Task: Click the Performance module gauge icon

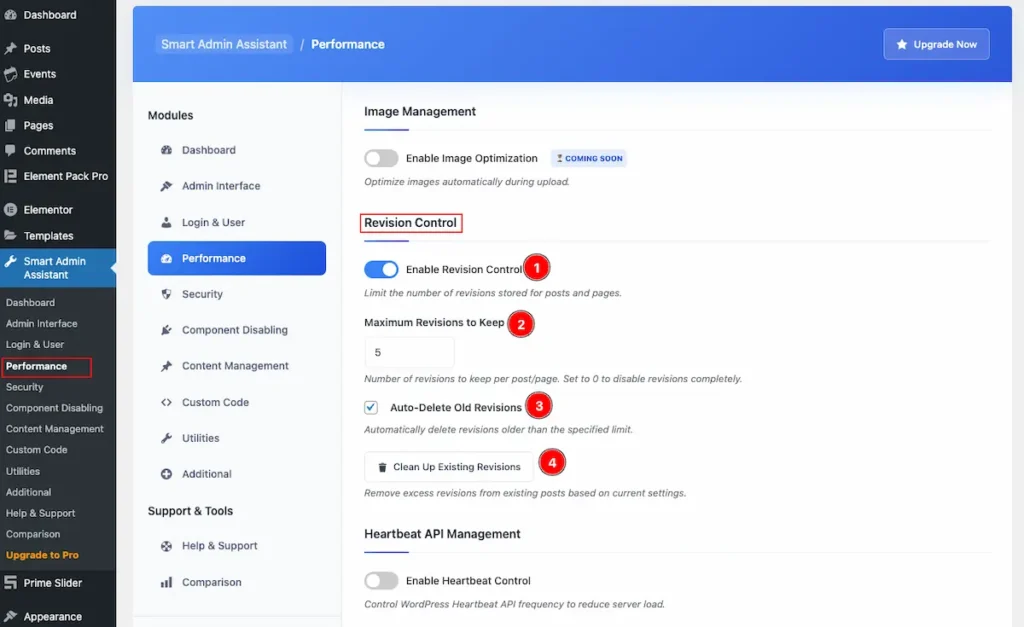Action: pos(167,258)
